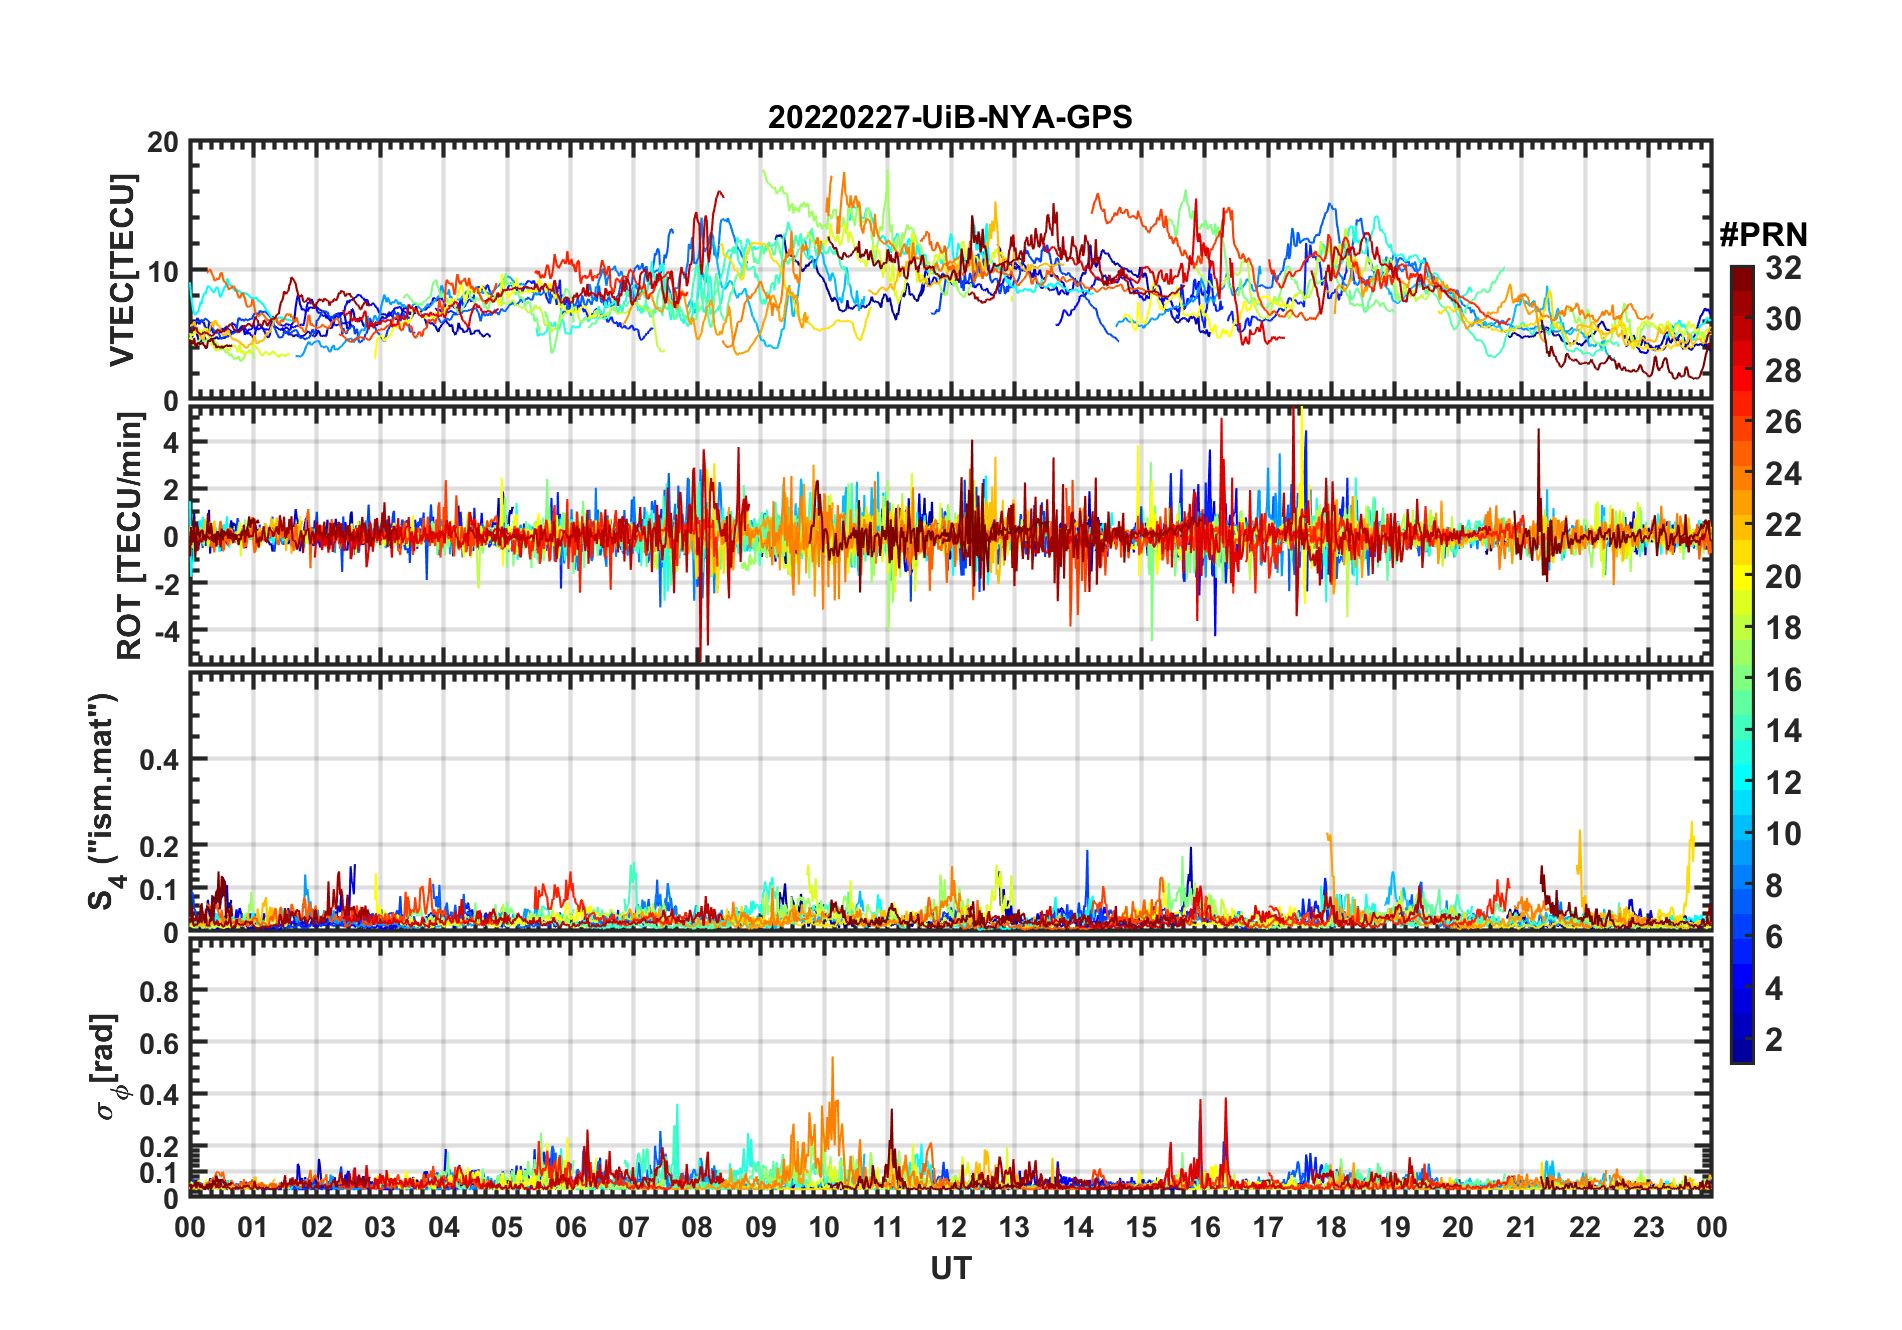This screenshot has height=1330, width=1902.
Task: Click colorbar tick label 32
Action: (x=1783, y=268)
